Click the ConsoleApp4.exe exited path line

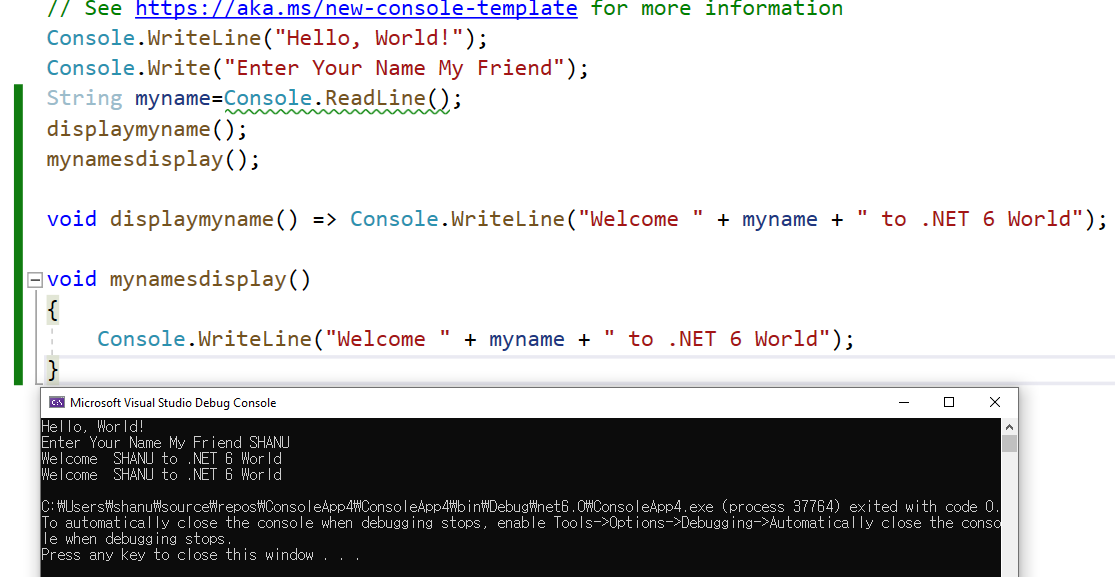tap(521, 507)
